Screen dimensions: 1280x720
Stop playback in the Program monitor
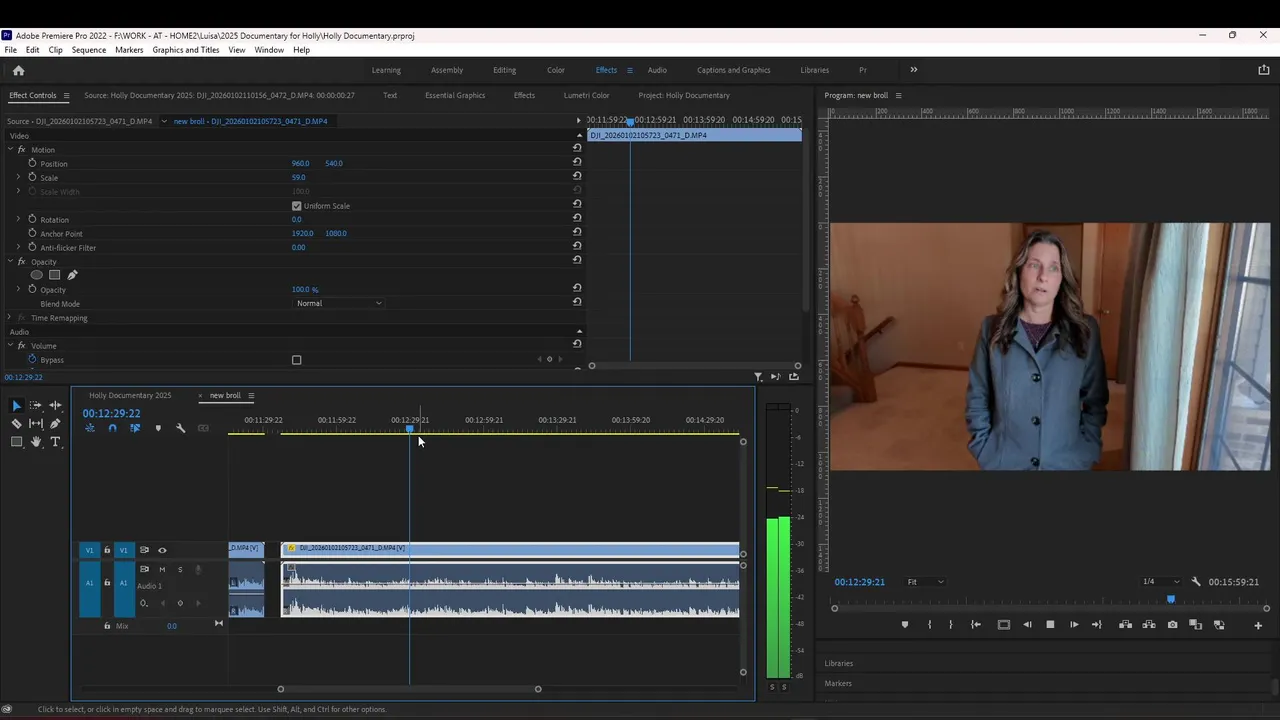click(x=1050, y=625)
